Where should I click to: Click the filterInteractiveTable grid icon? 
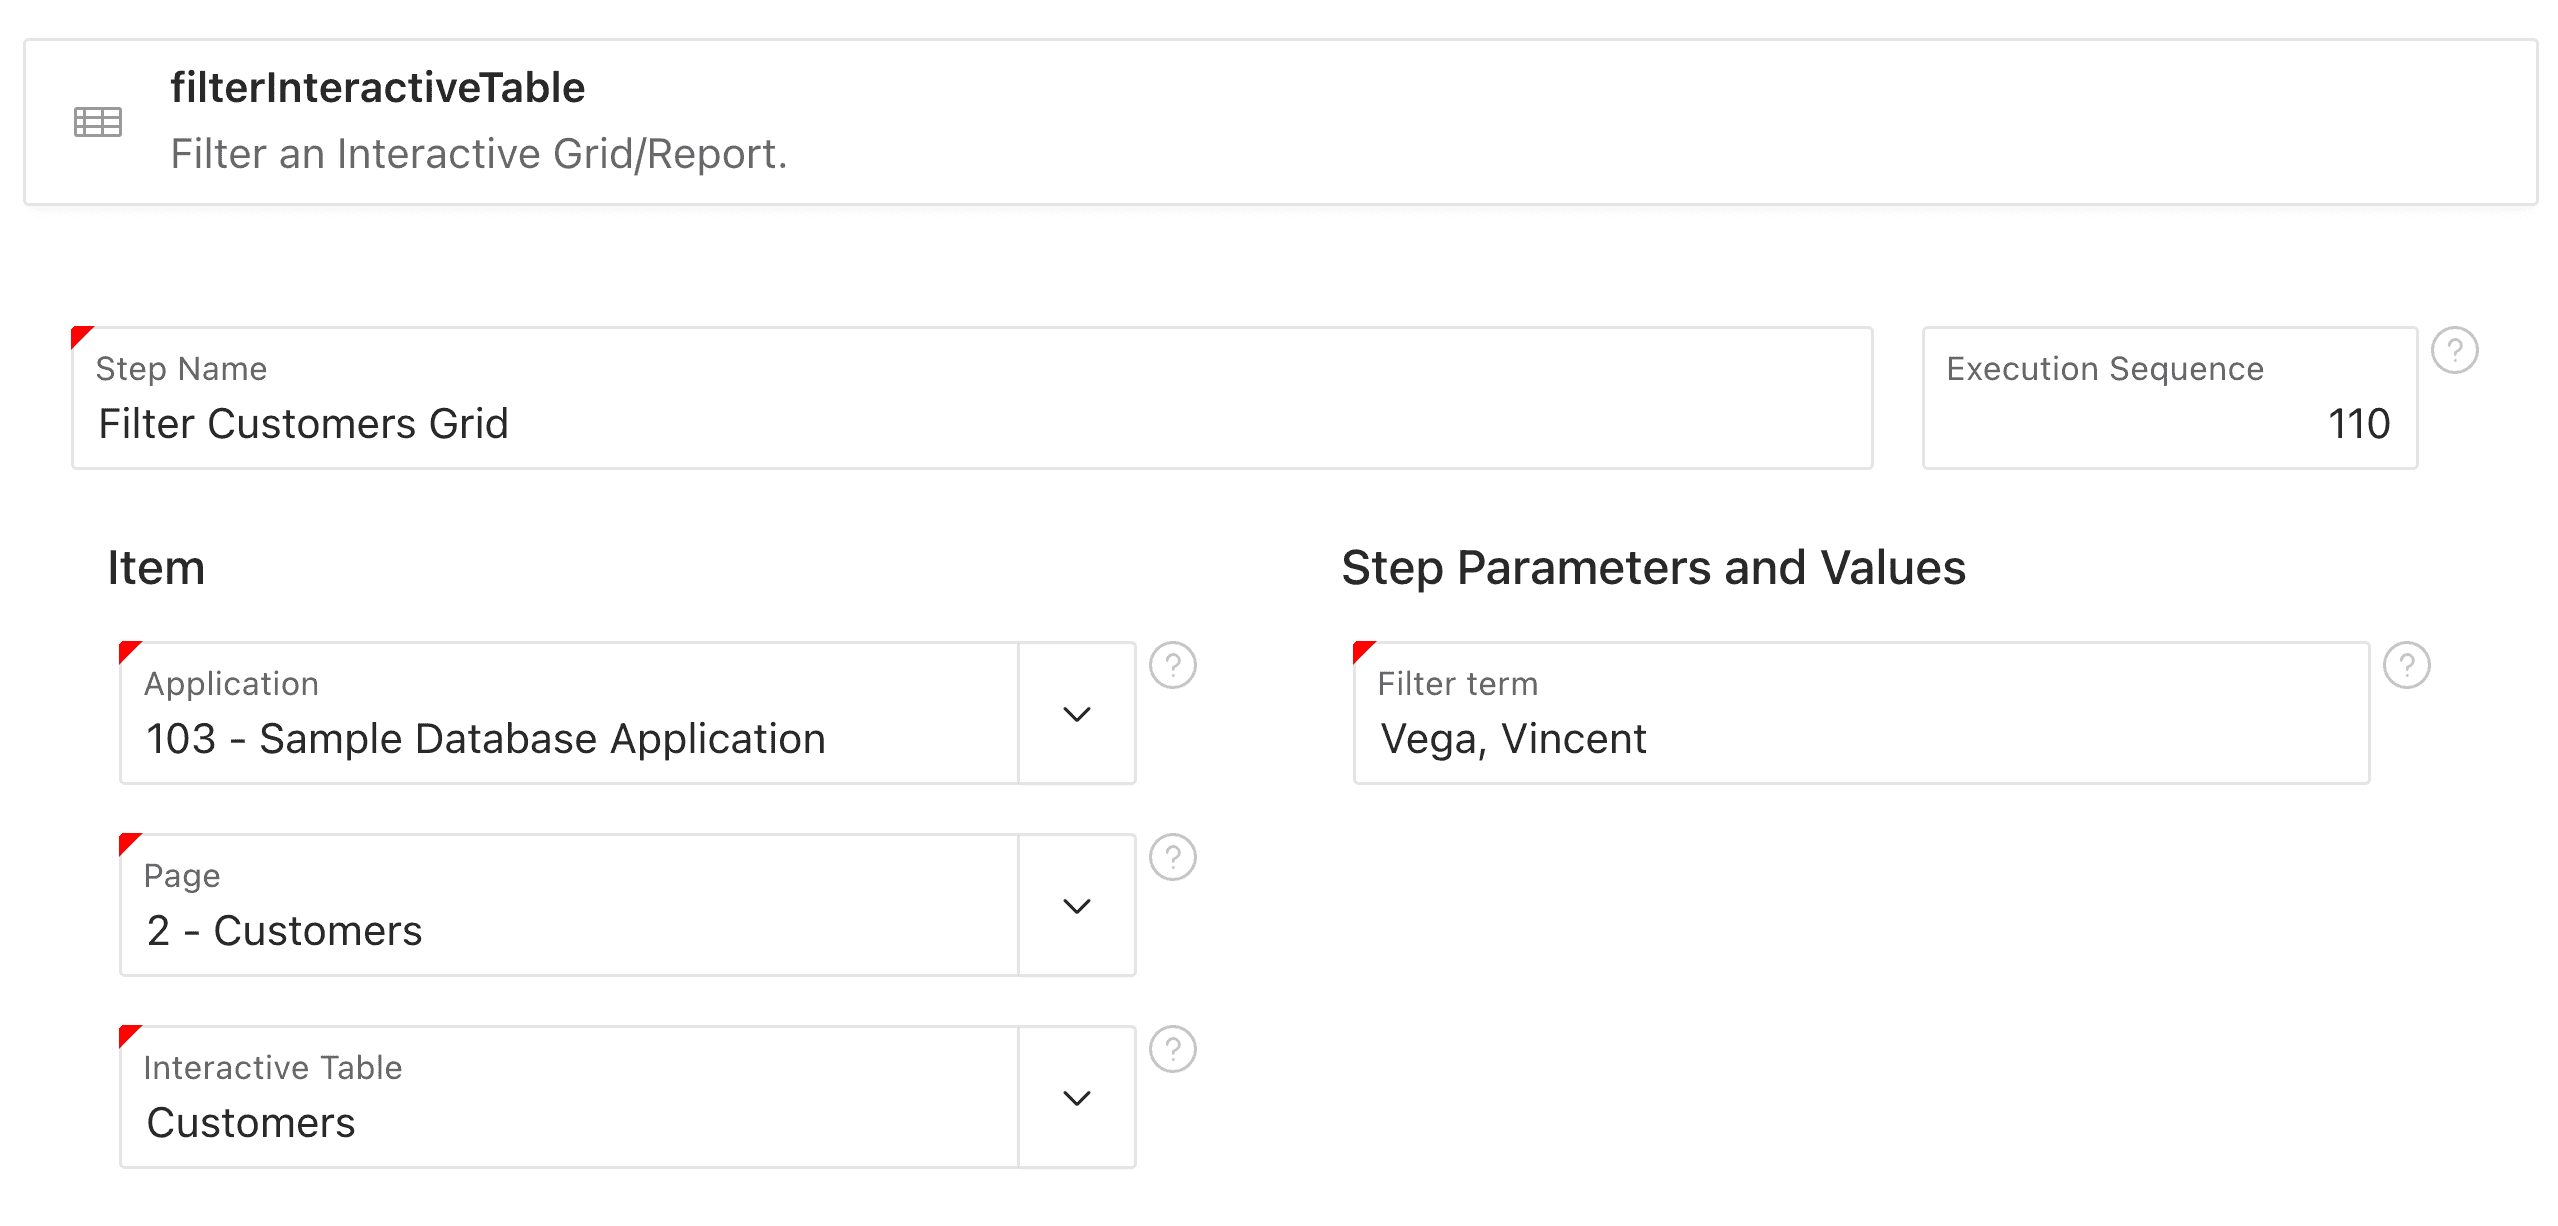coord(98,122)
